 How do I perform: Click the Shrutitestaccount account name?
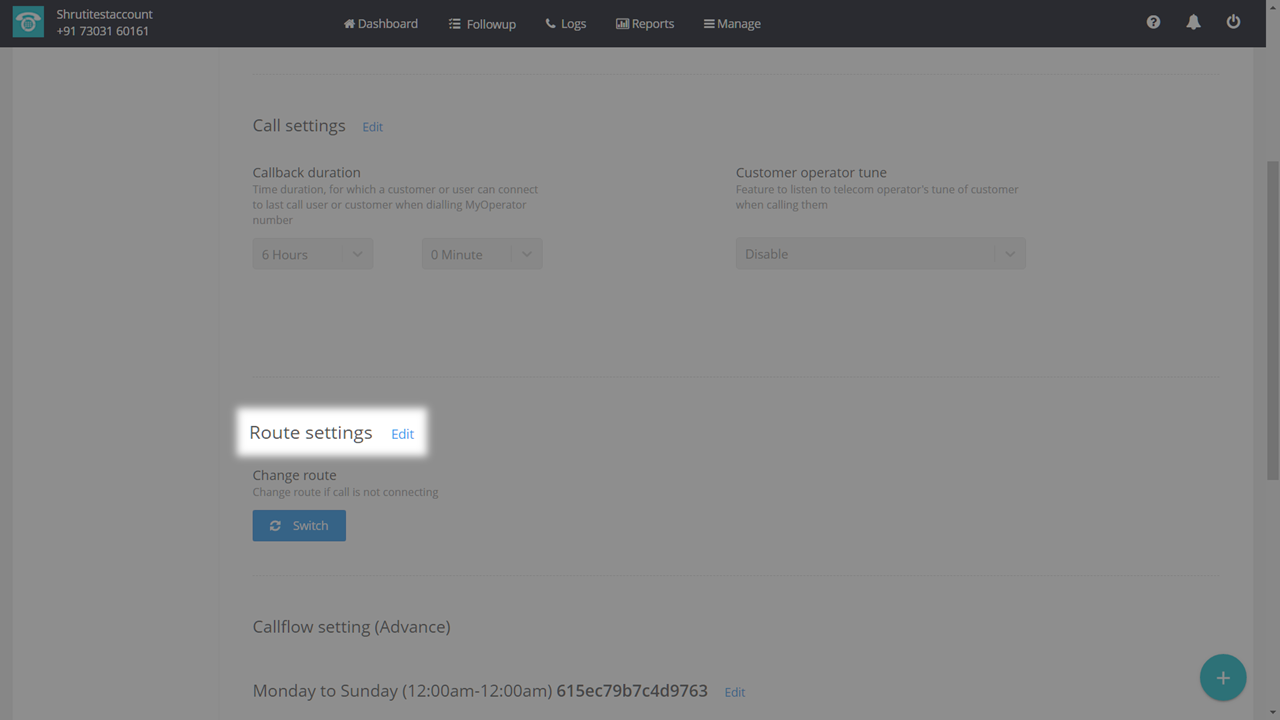104,15
